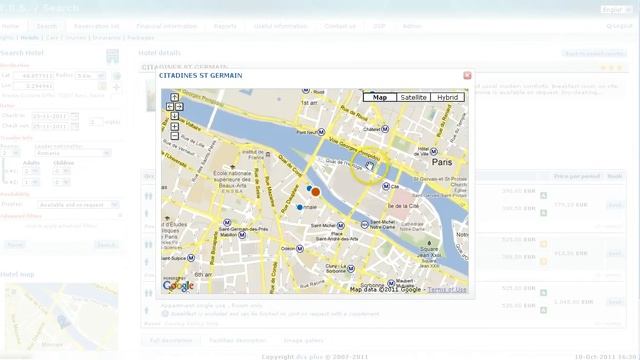
Task: Zoom in with the plus map control
Action: 174,127
